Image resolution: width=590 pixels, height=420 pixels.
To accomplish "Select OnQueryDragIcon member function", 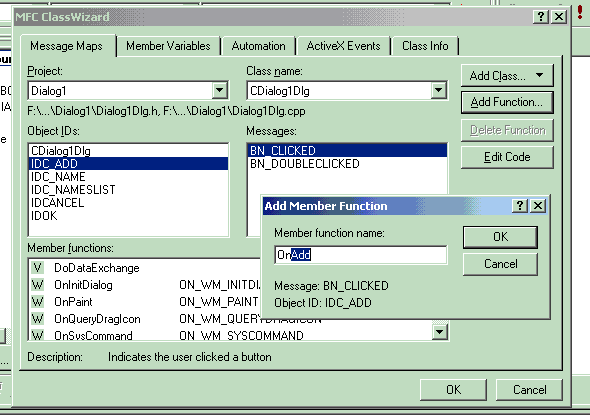I will (97, 319).
